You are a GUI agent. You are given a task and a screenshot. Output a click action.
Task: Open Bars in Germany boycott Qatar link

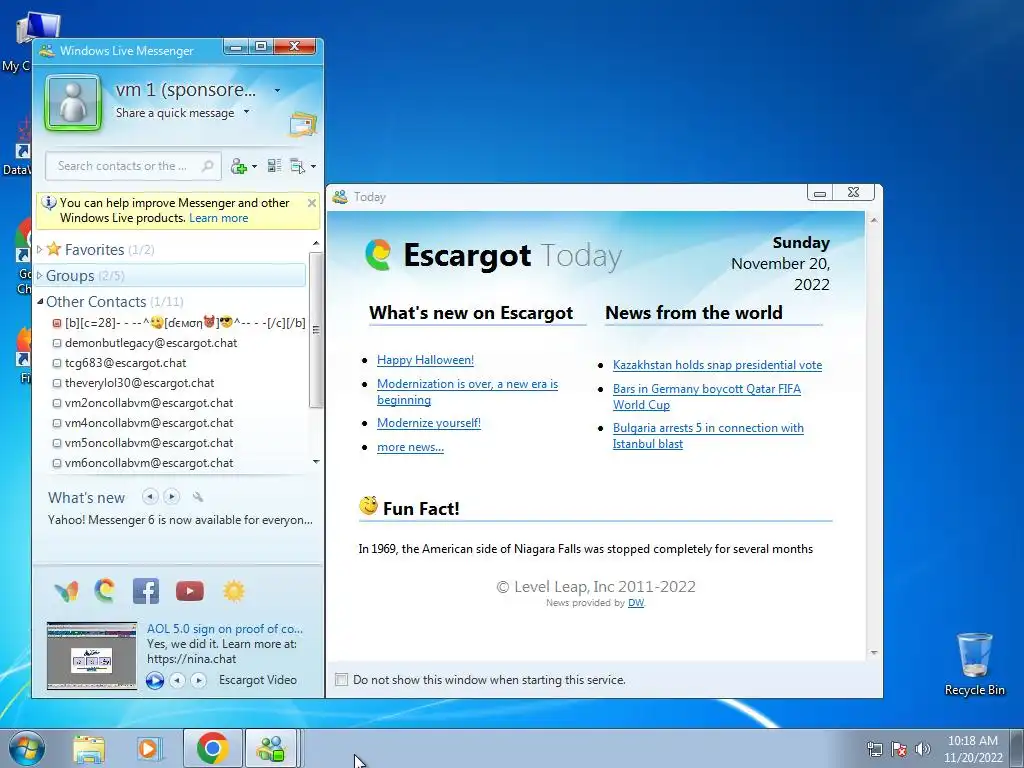[707, 396]
